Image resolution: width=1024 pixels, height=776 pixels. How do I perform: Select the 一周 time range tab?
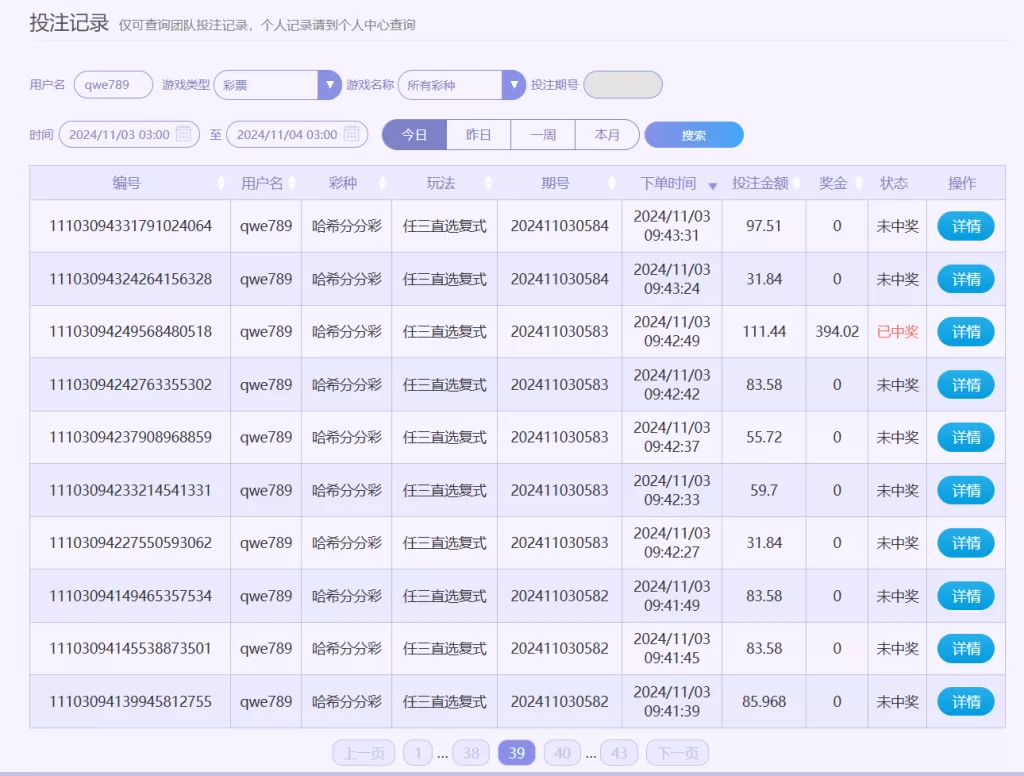tap(543, 135)
